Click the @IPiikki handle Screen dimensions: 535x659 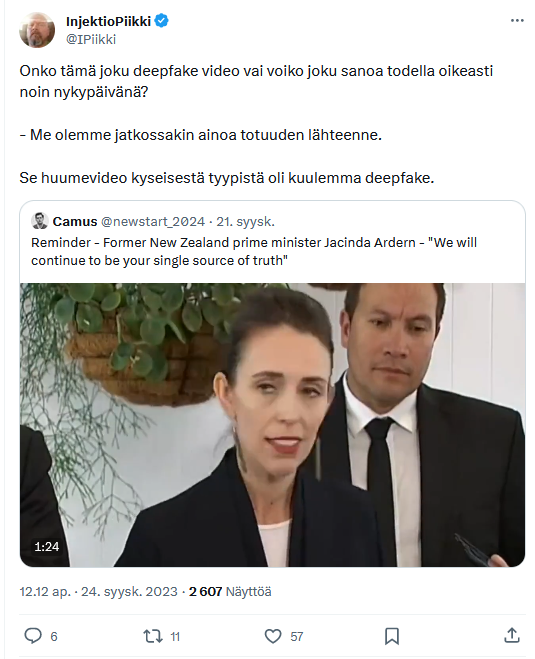coord(91,40)
